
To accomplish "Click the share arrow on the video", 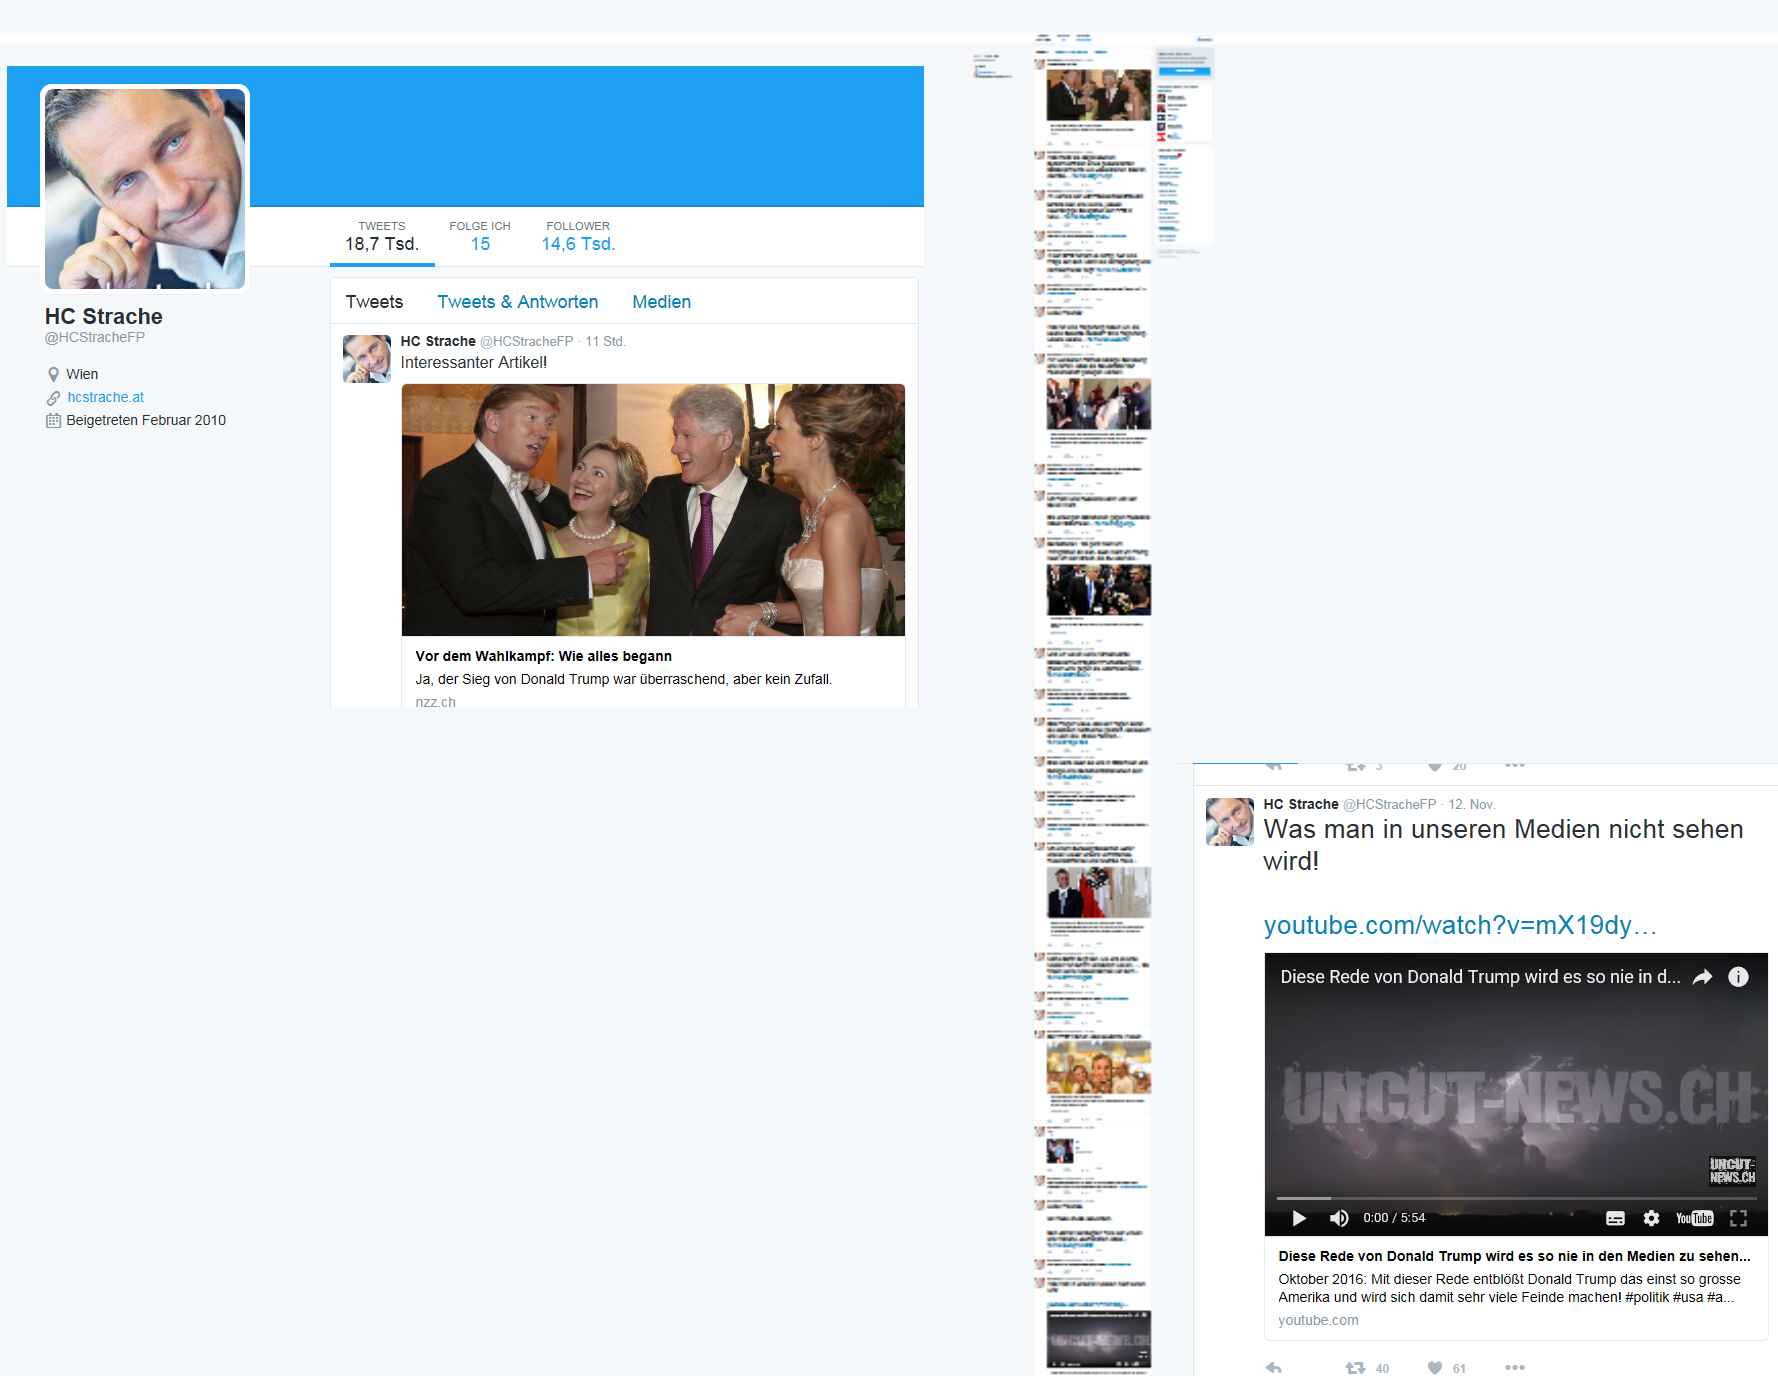I will point(1702,977).
